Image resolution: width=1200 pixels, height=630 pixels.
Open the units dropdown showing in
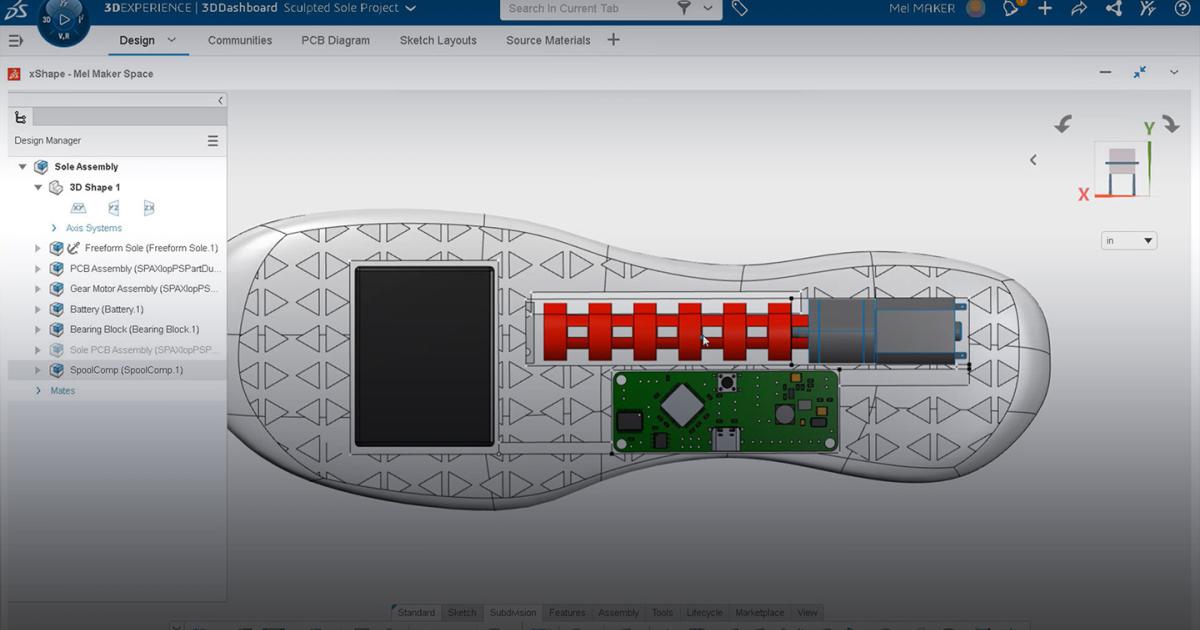[1128, 240]
